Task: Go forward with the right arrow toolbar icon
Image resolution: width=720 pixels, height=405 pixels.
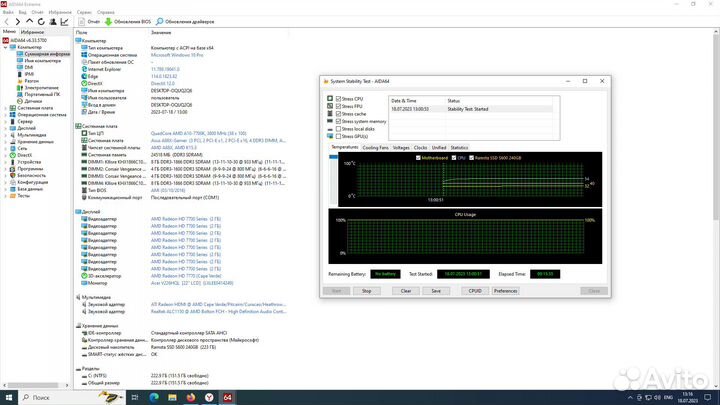Action: [x=17, y=22]
